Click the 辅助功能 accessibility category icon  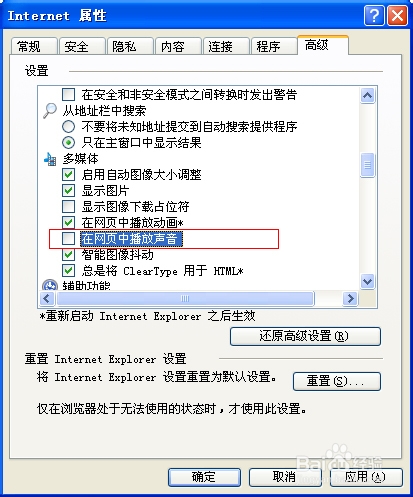point(50,285)
